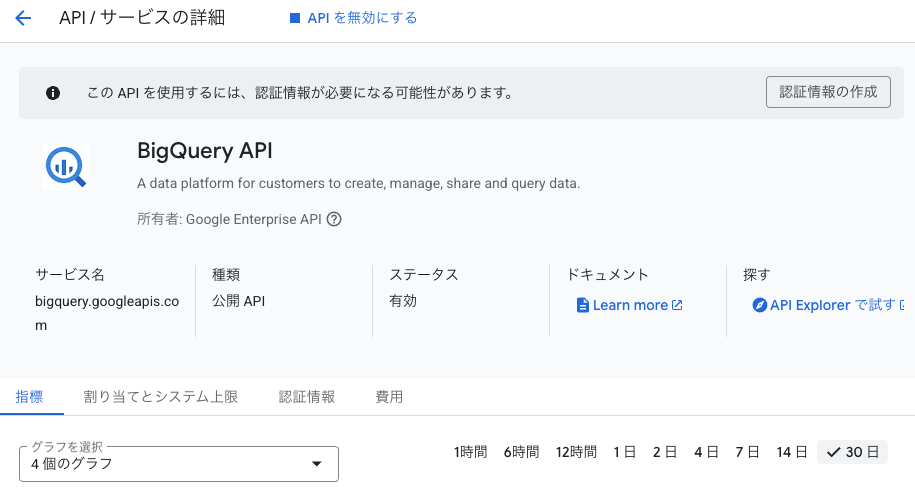915x495 pixels.
Task: Disable the API via 'API を無効にする'
Action: (354, 18)
